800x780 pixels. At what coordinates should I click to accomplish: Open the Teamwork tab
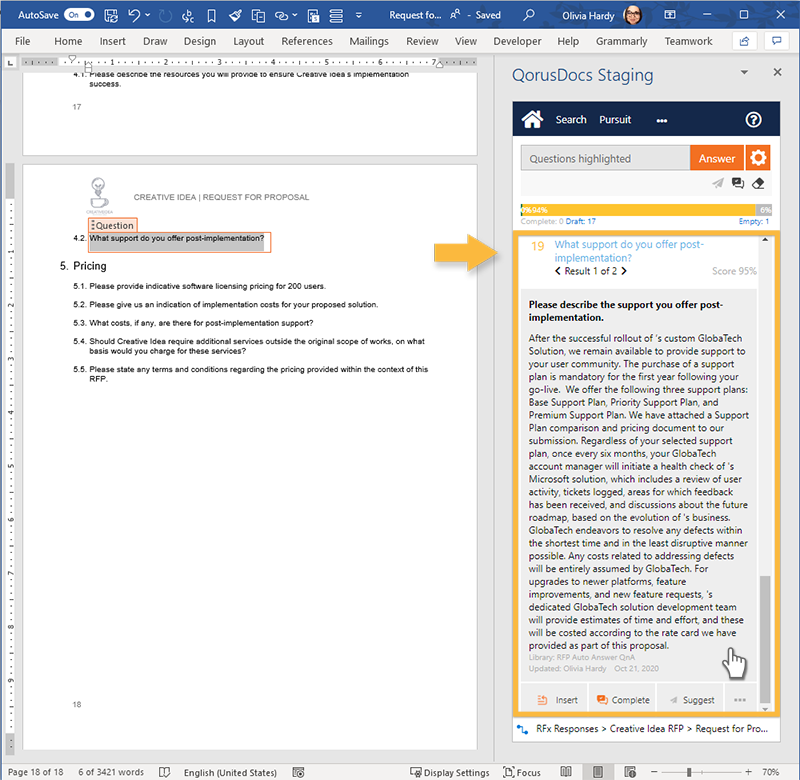coord(688,41)
